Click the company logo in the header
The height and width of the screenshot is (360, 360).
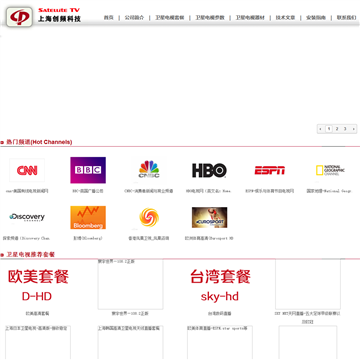tap(20, 17)
